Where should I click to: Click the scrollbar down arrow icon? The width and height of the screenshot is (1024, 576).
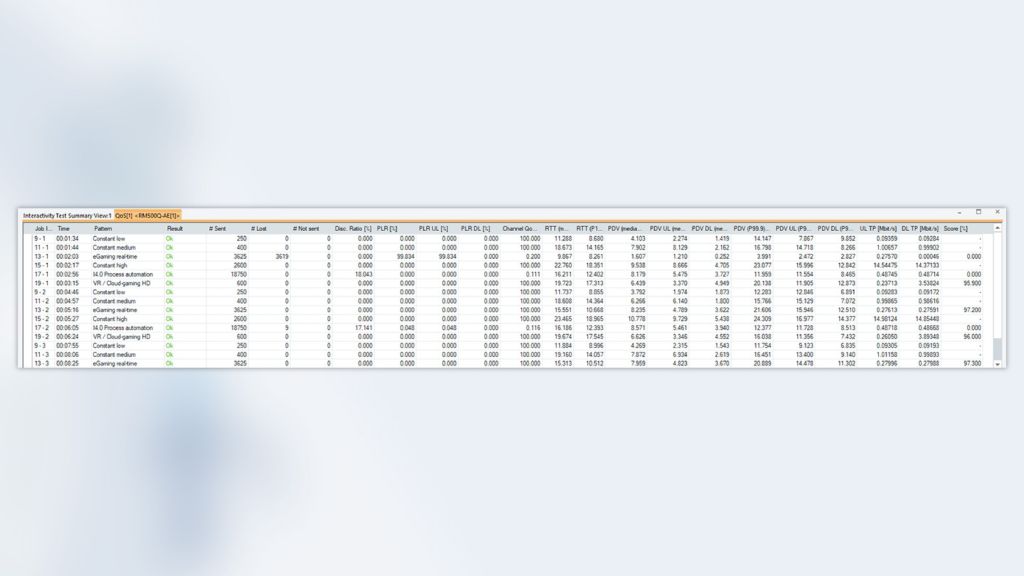[997, 363]
